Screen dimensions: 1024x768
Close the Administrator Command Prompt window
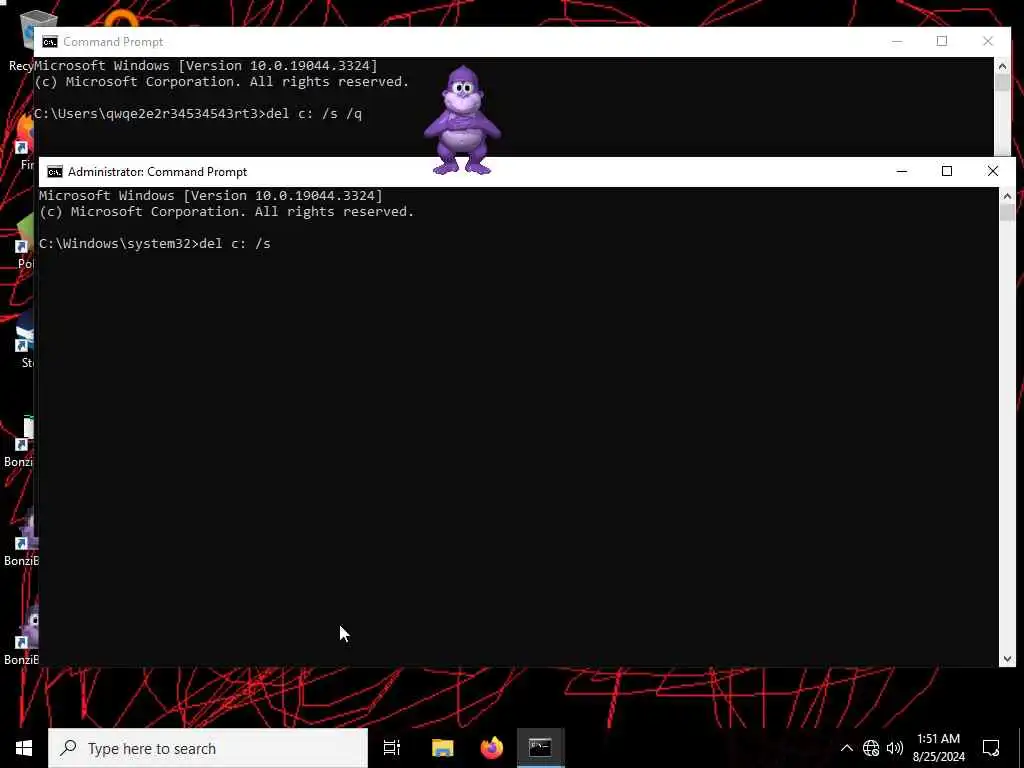[x=993, y=171]
